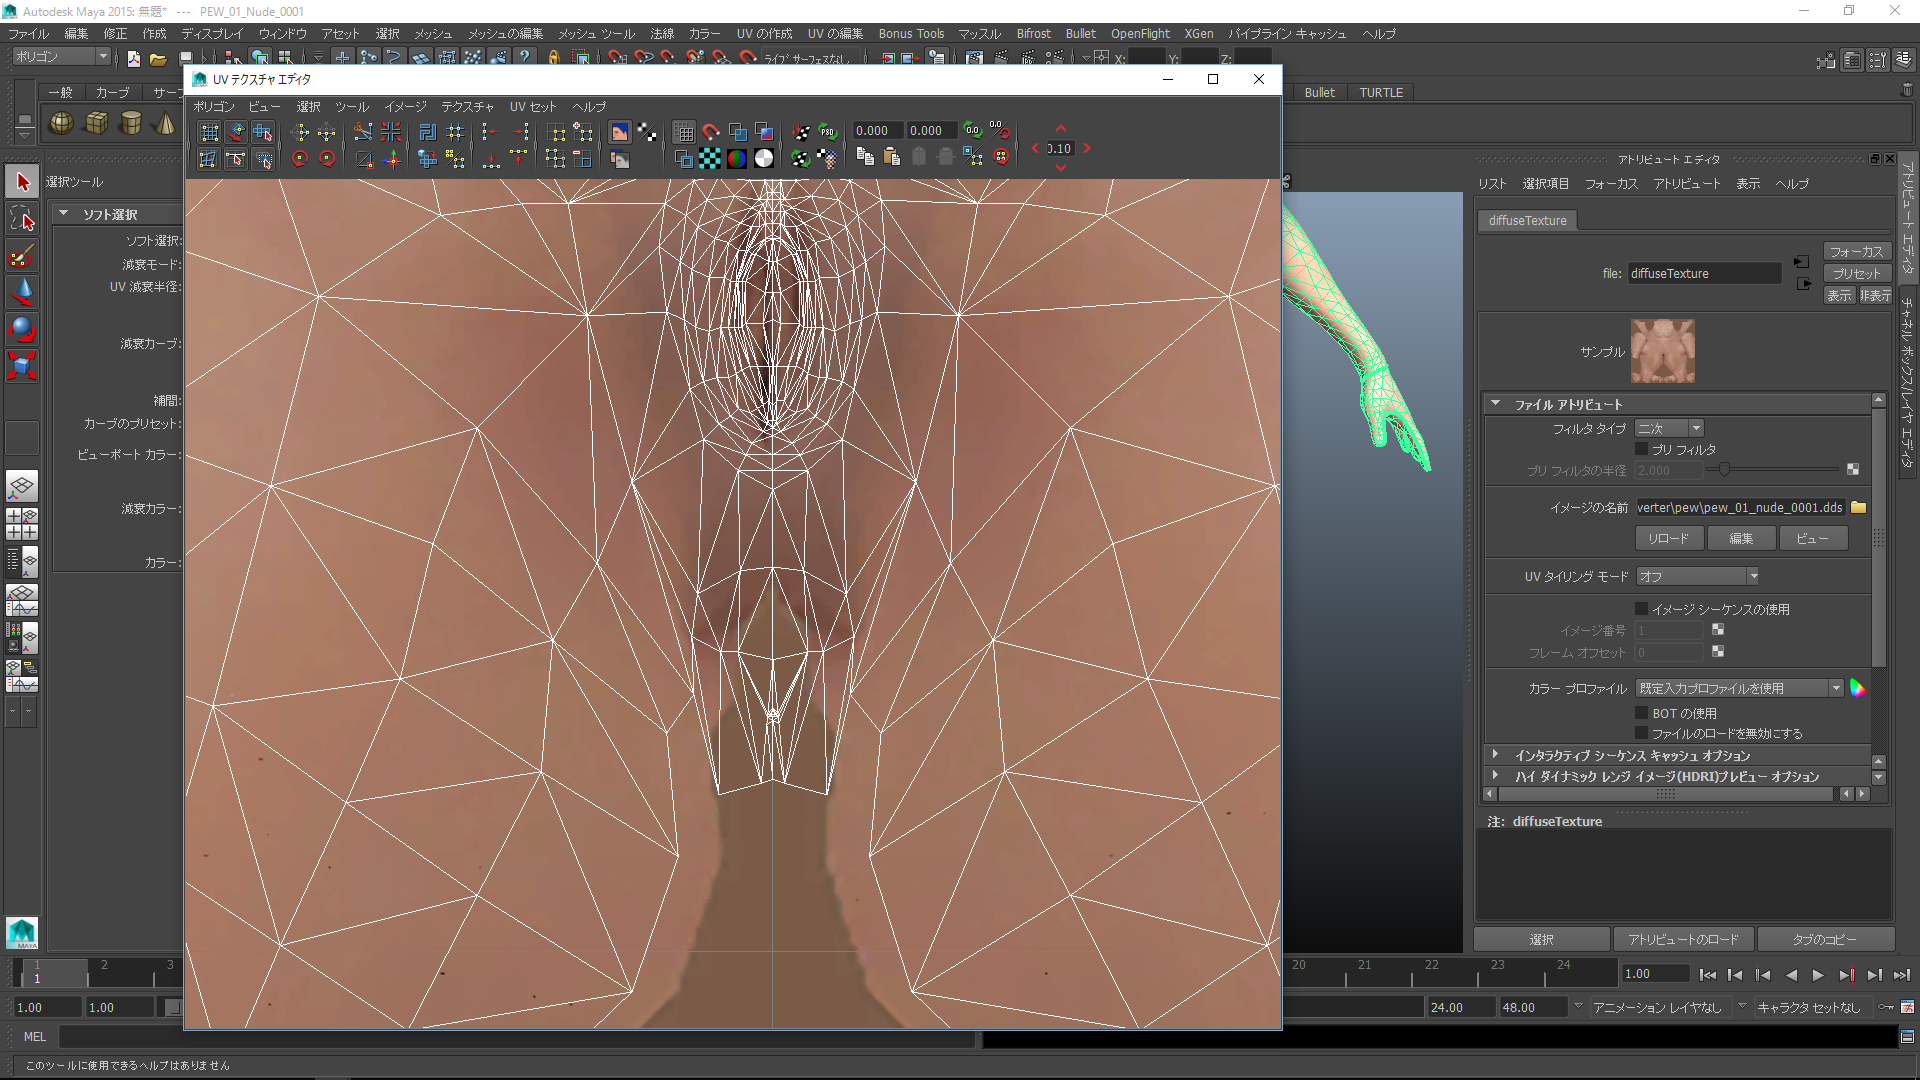Screen dimensions: 1920x1080
Task: Click the polygon cone shelf icon
Action: (x=165, y=123)
